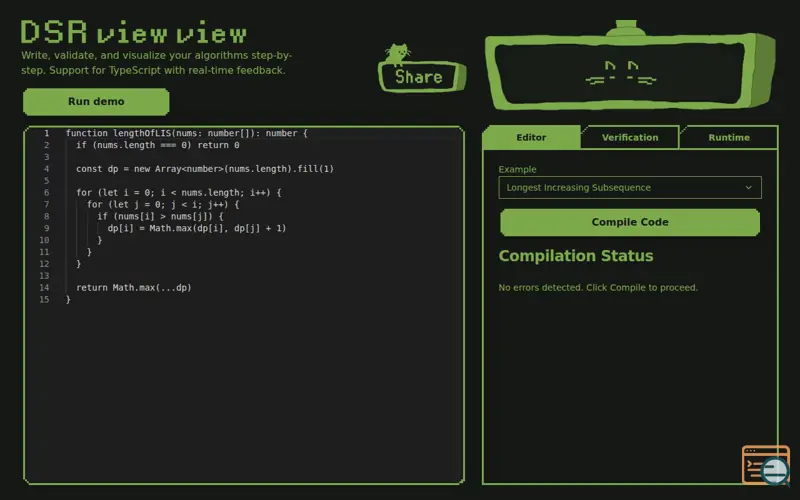The image size is (800, 500).
Task: Click line 6 outer for loop with i
Action: pyautogui.click(x=179, y=192)
